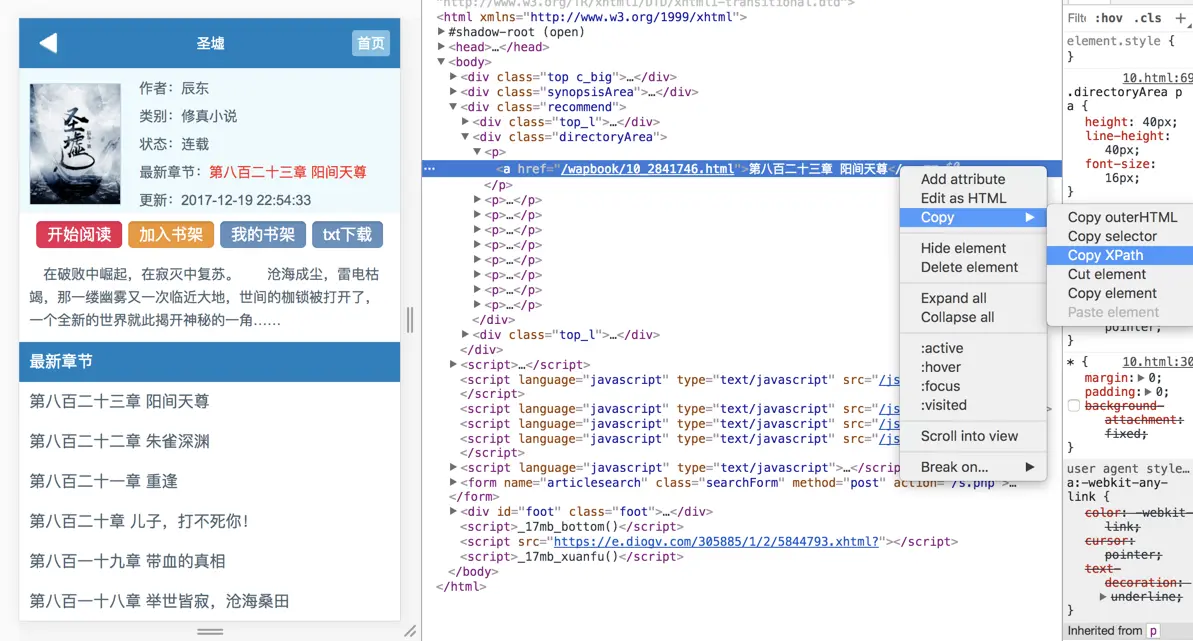The image size is (1193, 641).
Task: Select Hide element in context menu
Action: click(x=963, y=248)
